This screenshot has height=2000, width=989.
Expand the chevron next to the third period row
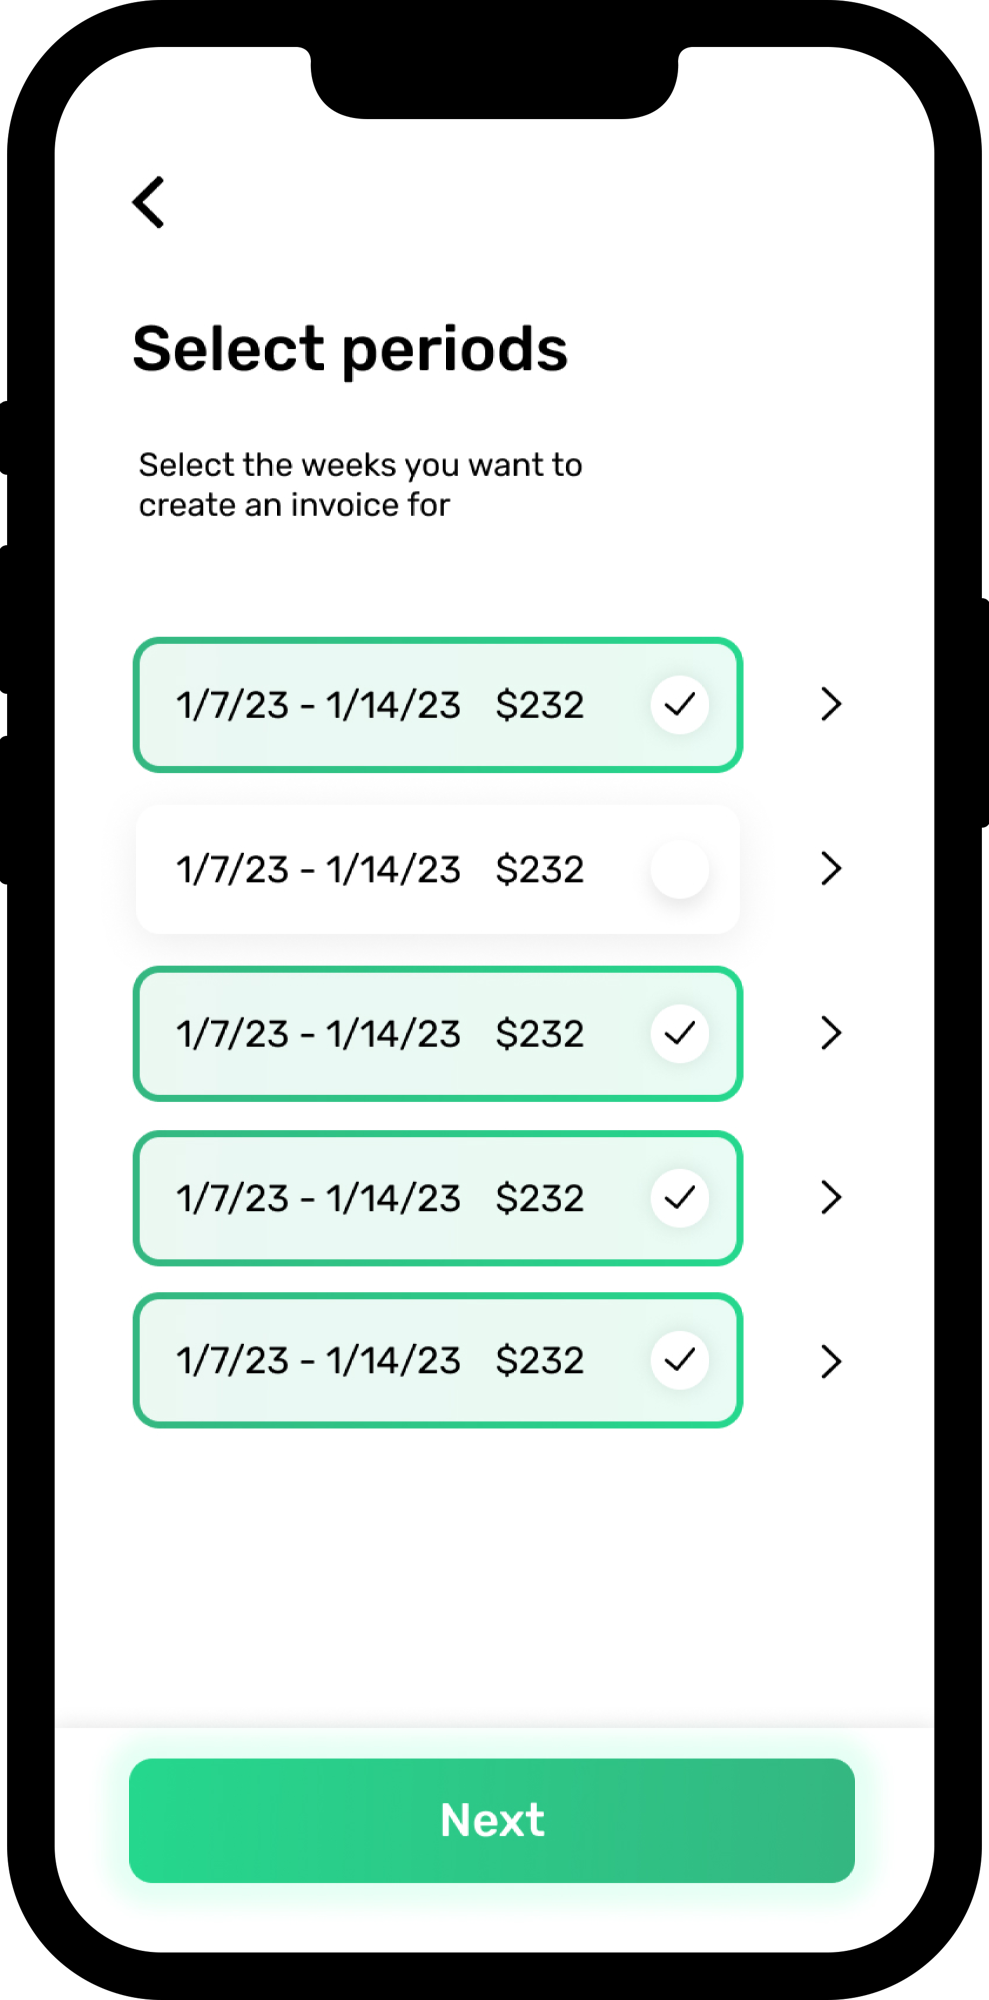830,1033
